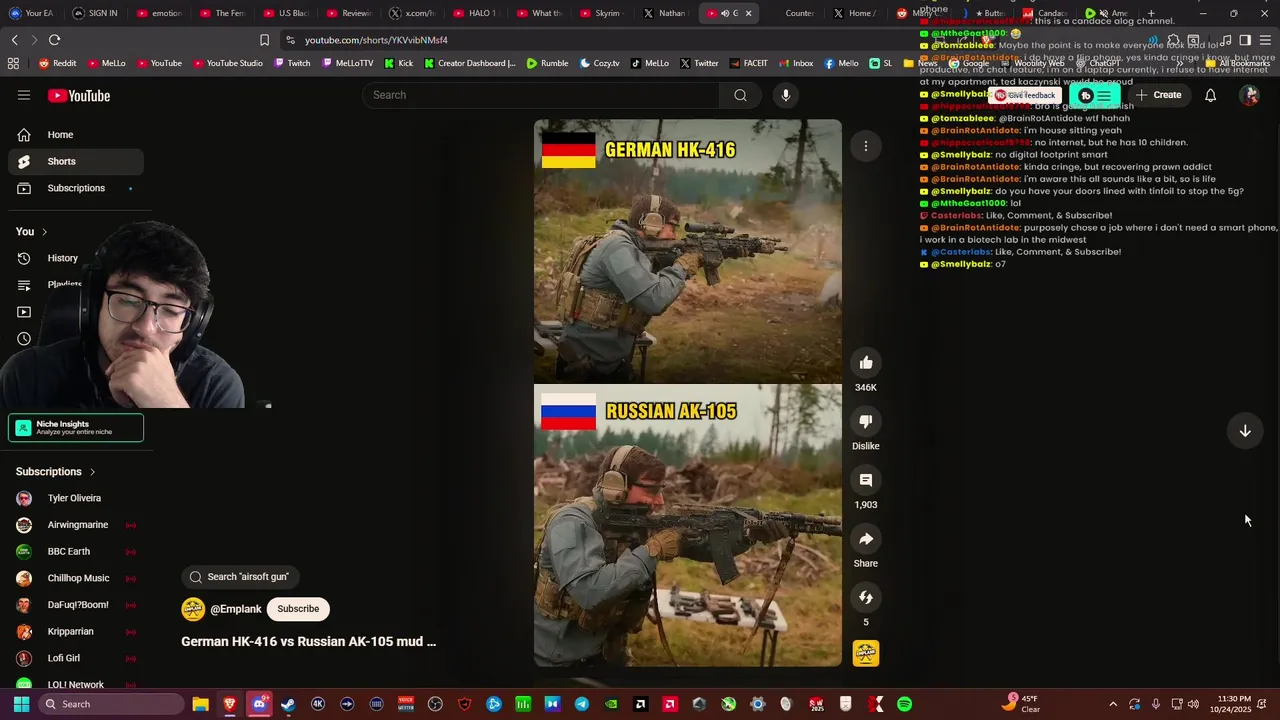Image resolution: width=1280 pixels, height=720 pixels.
Task: Click the YouTube logo
Action: click(x=79, y=95)
